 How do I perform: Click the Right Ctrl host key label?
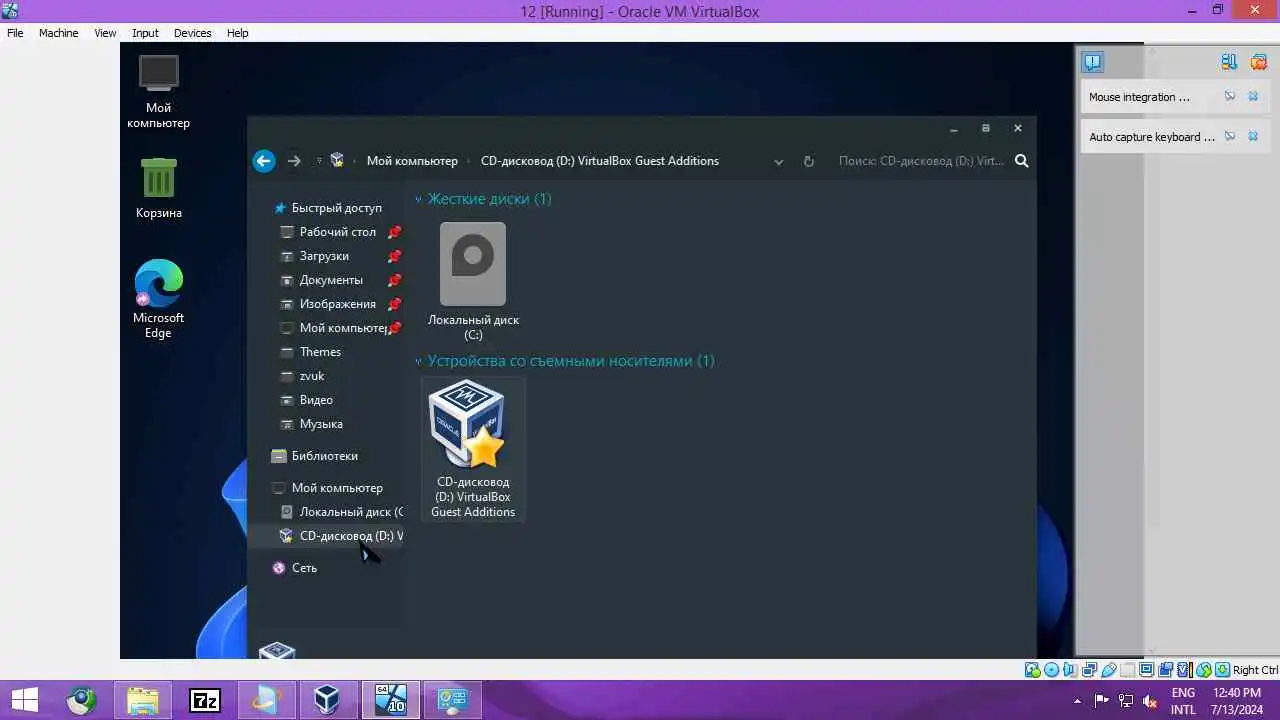[1255, 670]
